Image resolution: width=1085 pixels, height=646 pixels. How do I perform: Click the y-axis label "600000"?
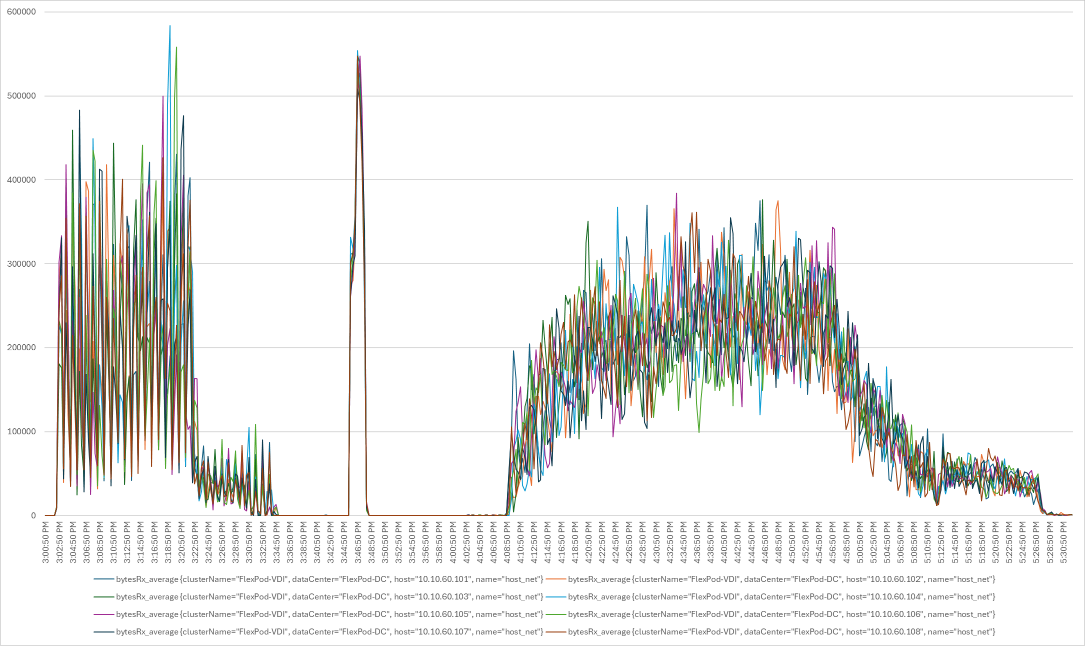[x=21, y=12]
